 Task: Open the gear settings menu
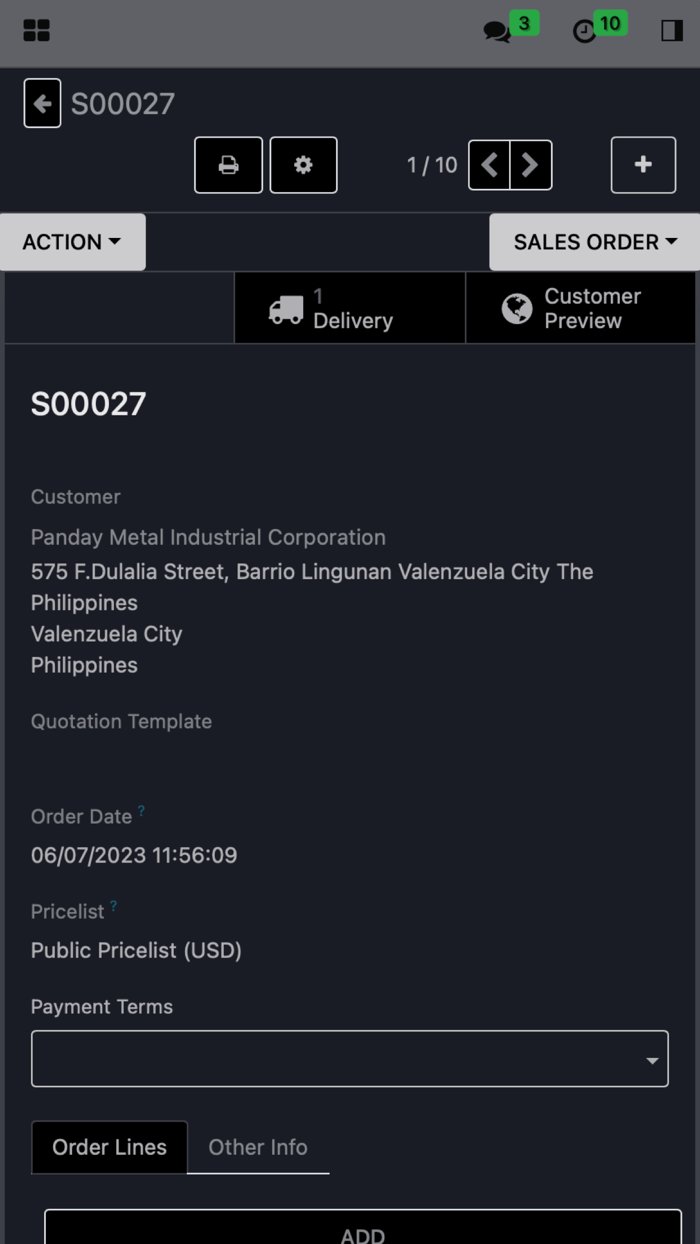(304, 165)
